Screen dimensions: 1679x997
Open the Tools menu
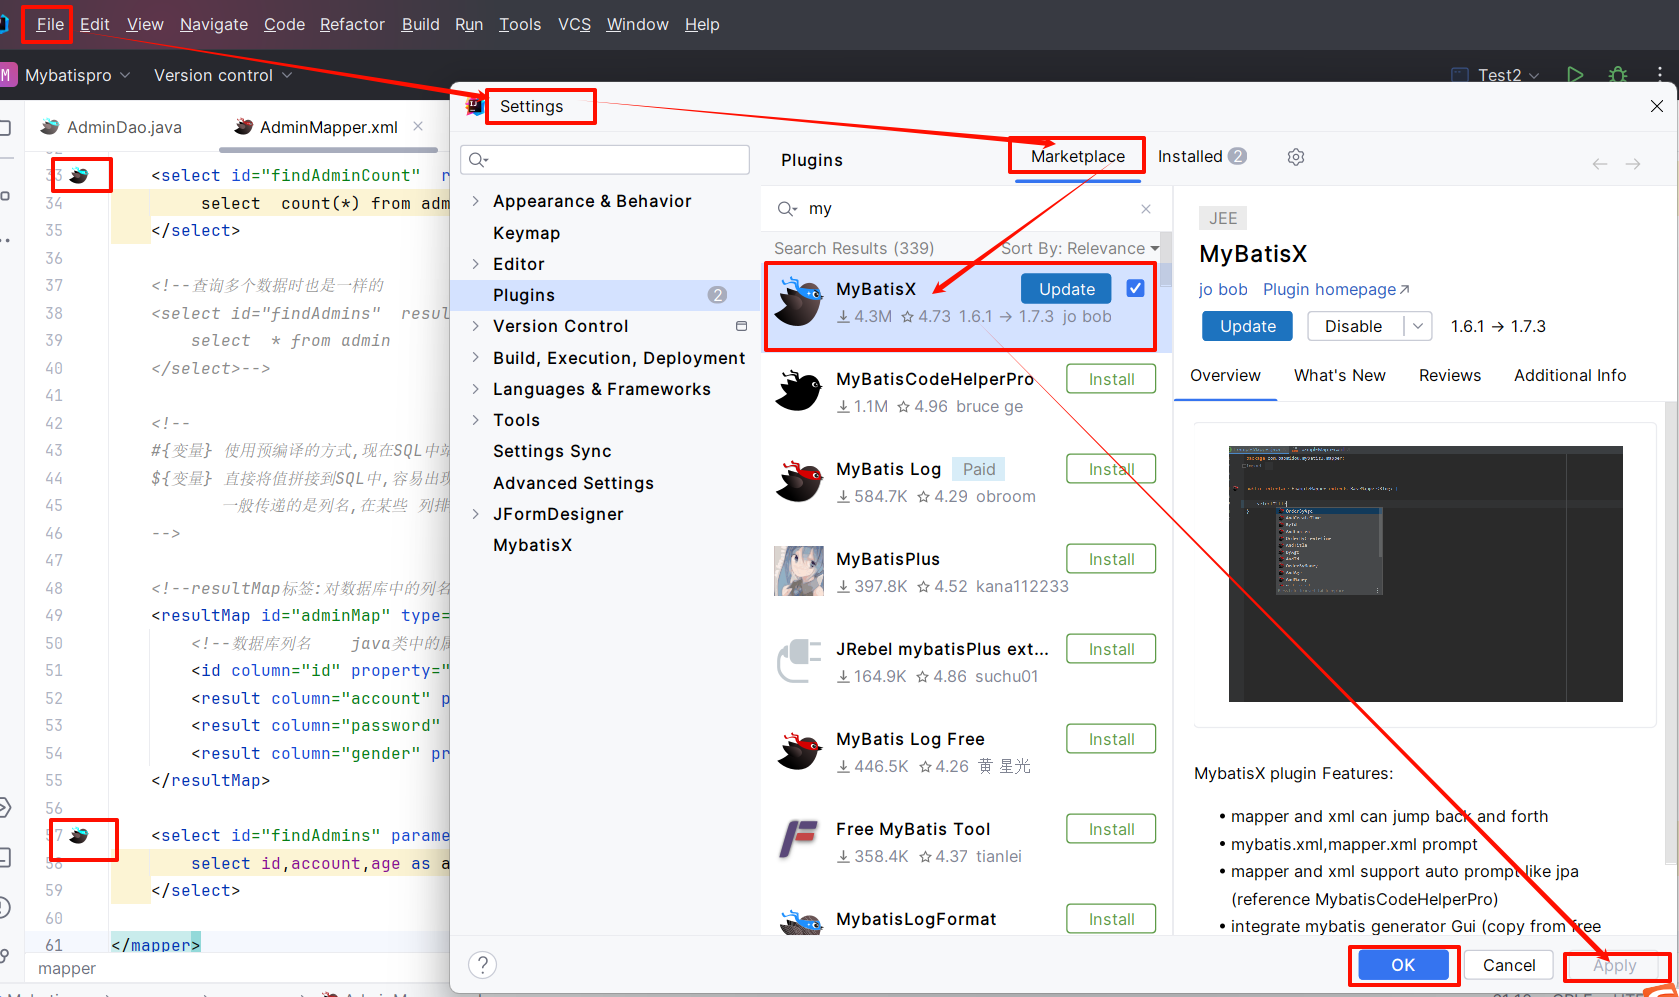click(x=520, y=24)
